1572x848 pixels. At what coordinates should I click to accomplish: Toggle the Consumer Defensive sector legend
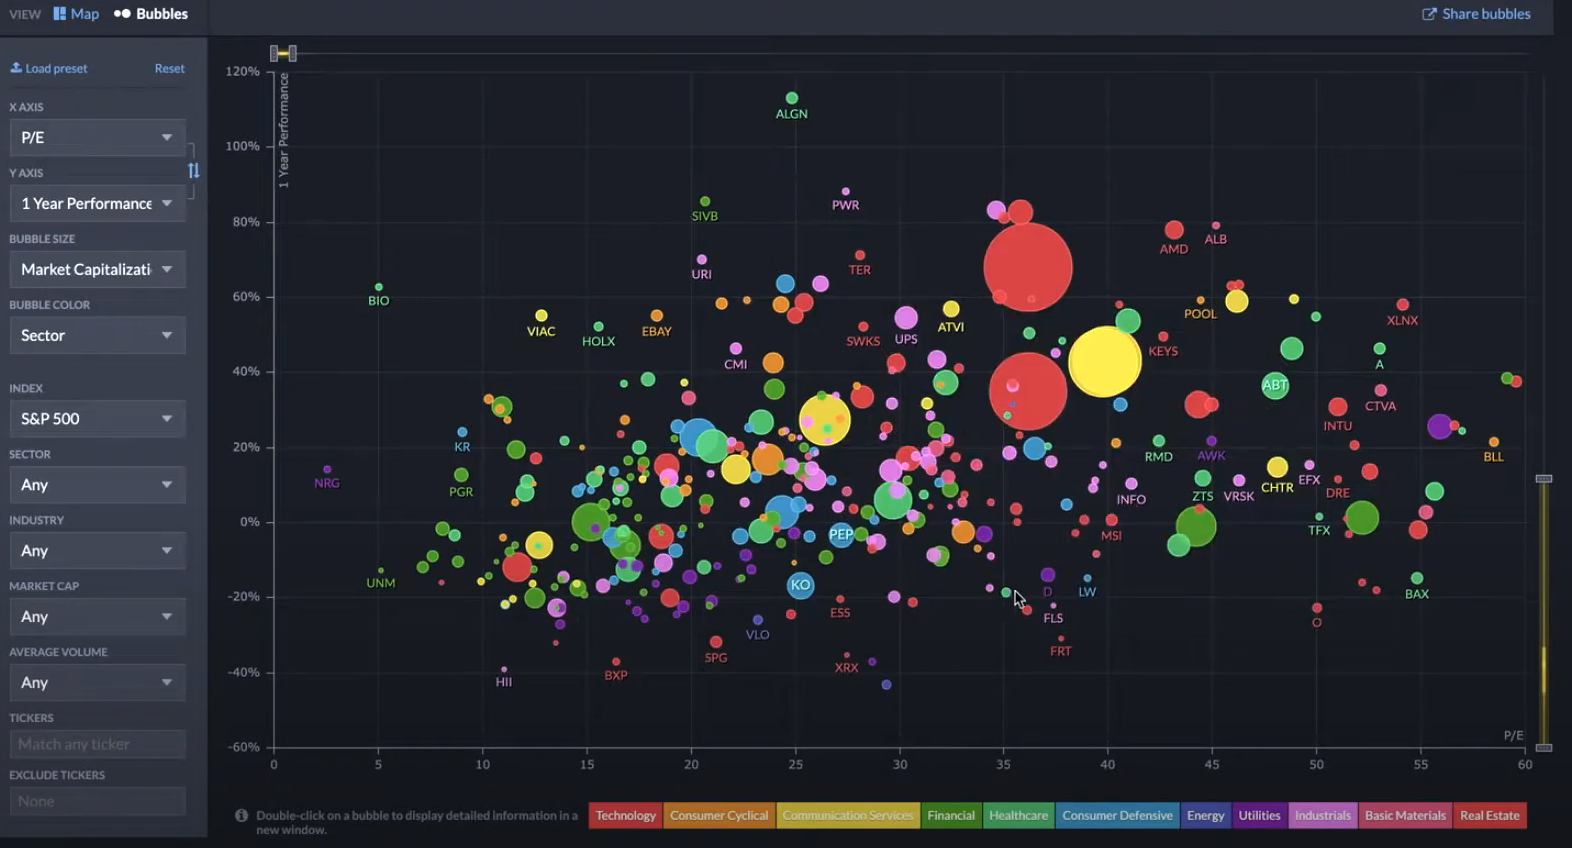click(1117, 815)
